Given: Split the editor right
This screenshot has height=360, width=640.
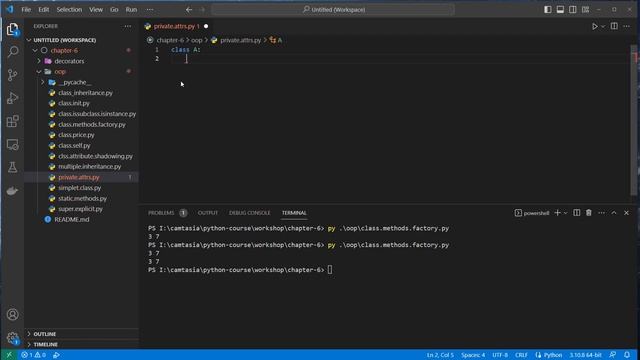Looking at the screenshot, I should [614, 26].
